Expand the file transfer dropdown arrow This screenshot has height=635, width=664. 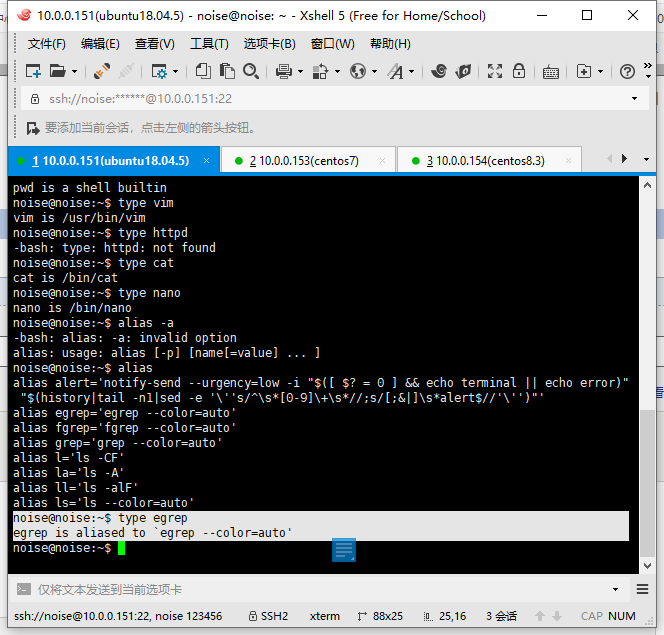338,72
